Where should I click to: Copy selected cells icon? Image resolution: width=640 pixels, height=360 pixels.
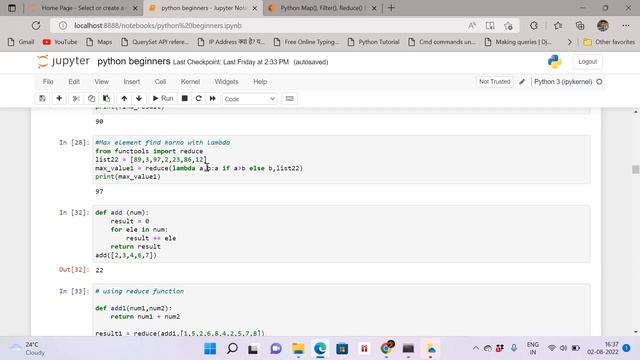point(91,99)
